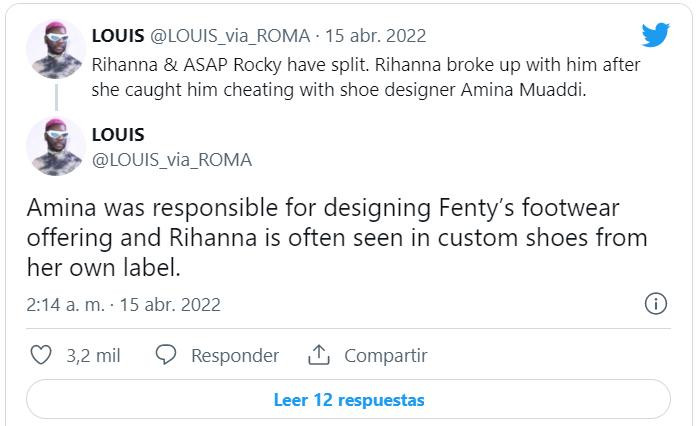Open the tweet info circle icon
The width and height of the screenshot is (698, 426).
(x=656, y=304)
